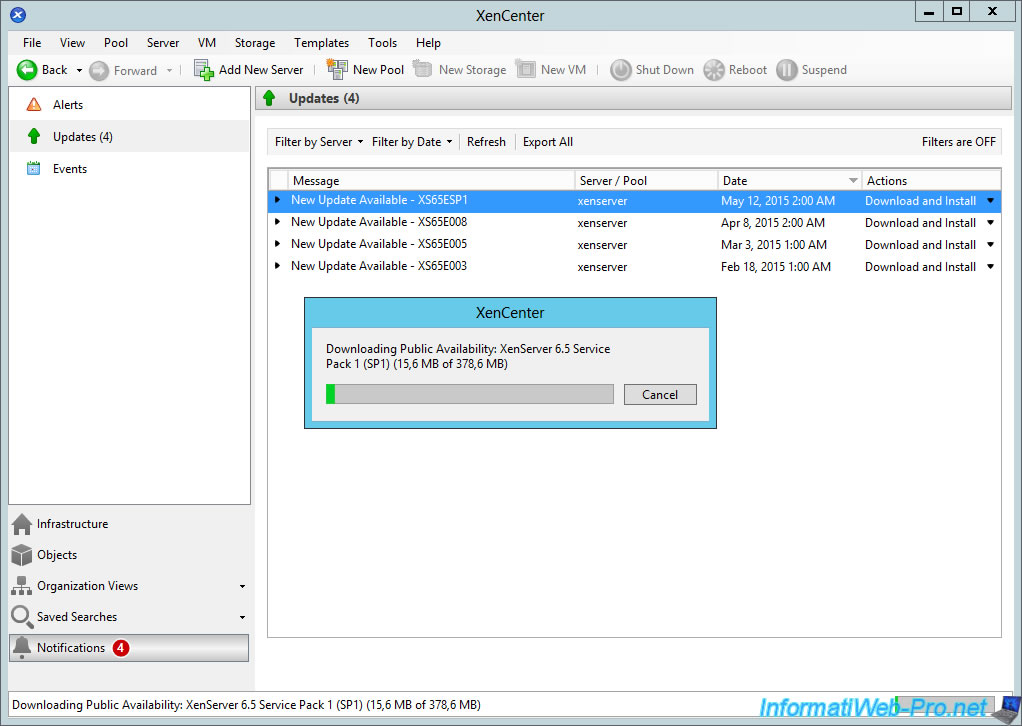Select New Update Available - XS65E008 message
Image resolution: width=1022 pixels, height=726 pixels.
pyautogui.click(x=379, y=222)
